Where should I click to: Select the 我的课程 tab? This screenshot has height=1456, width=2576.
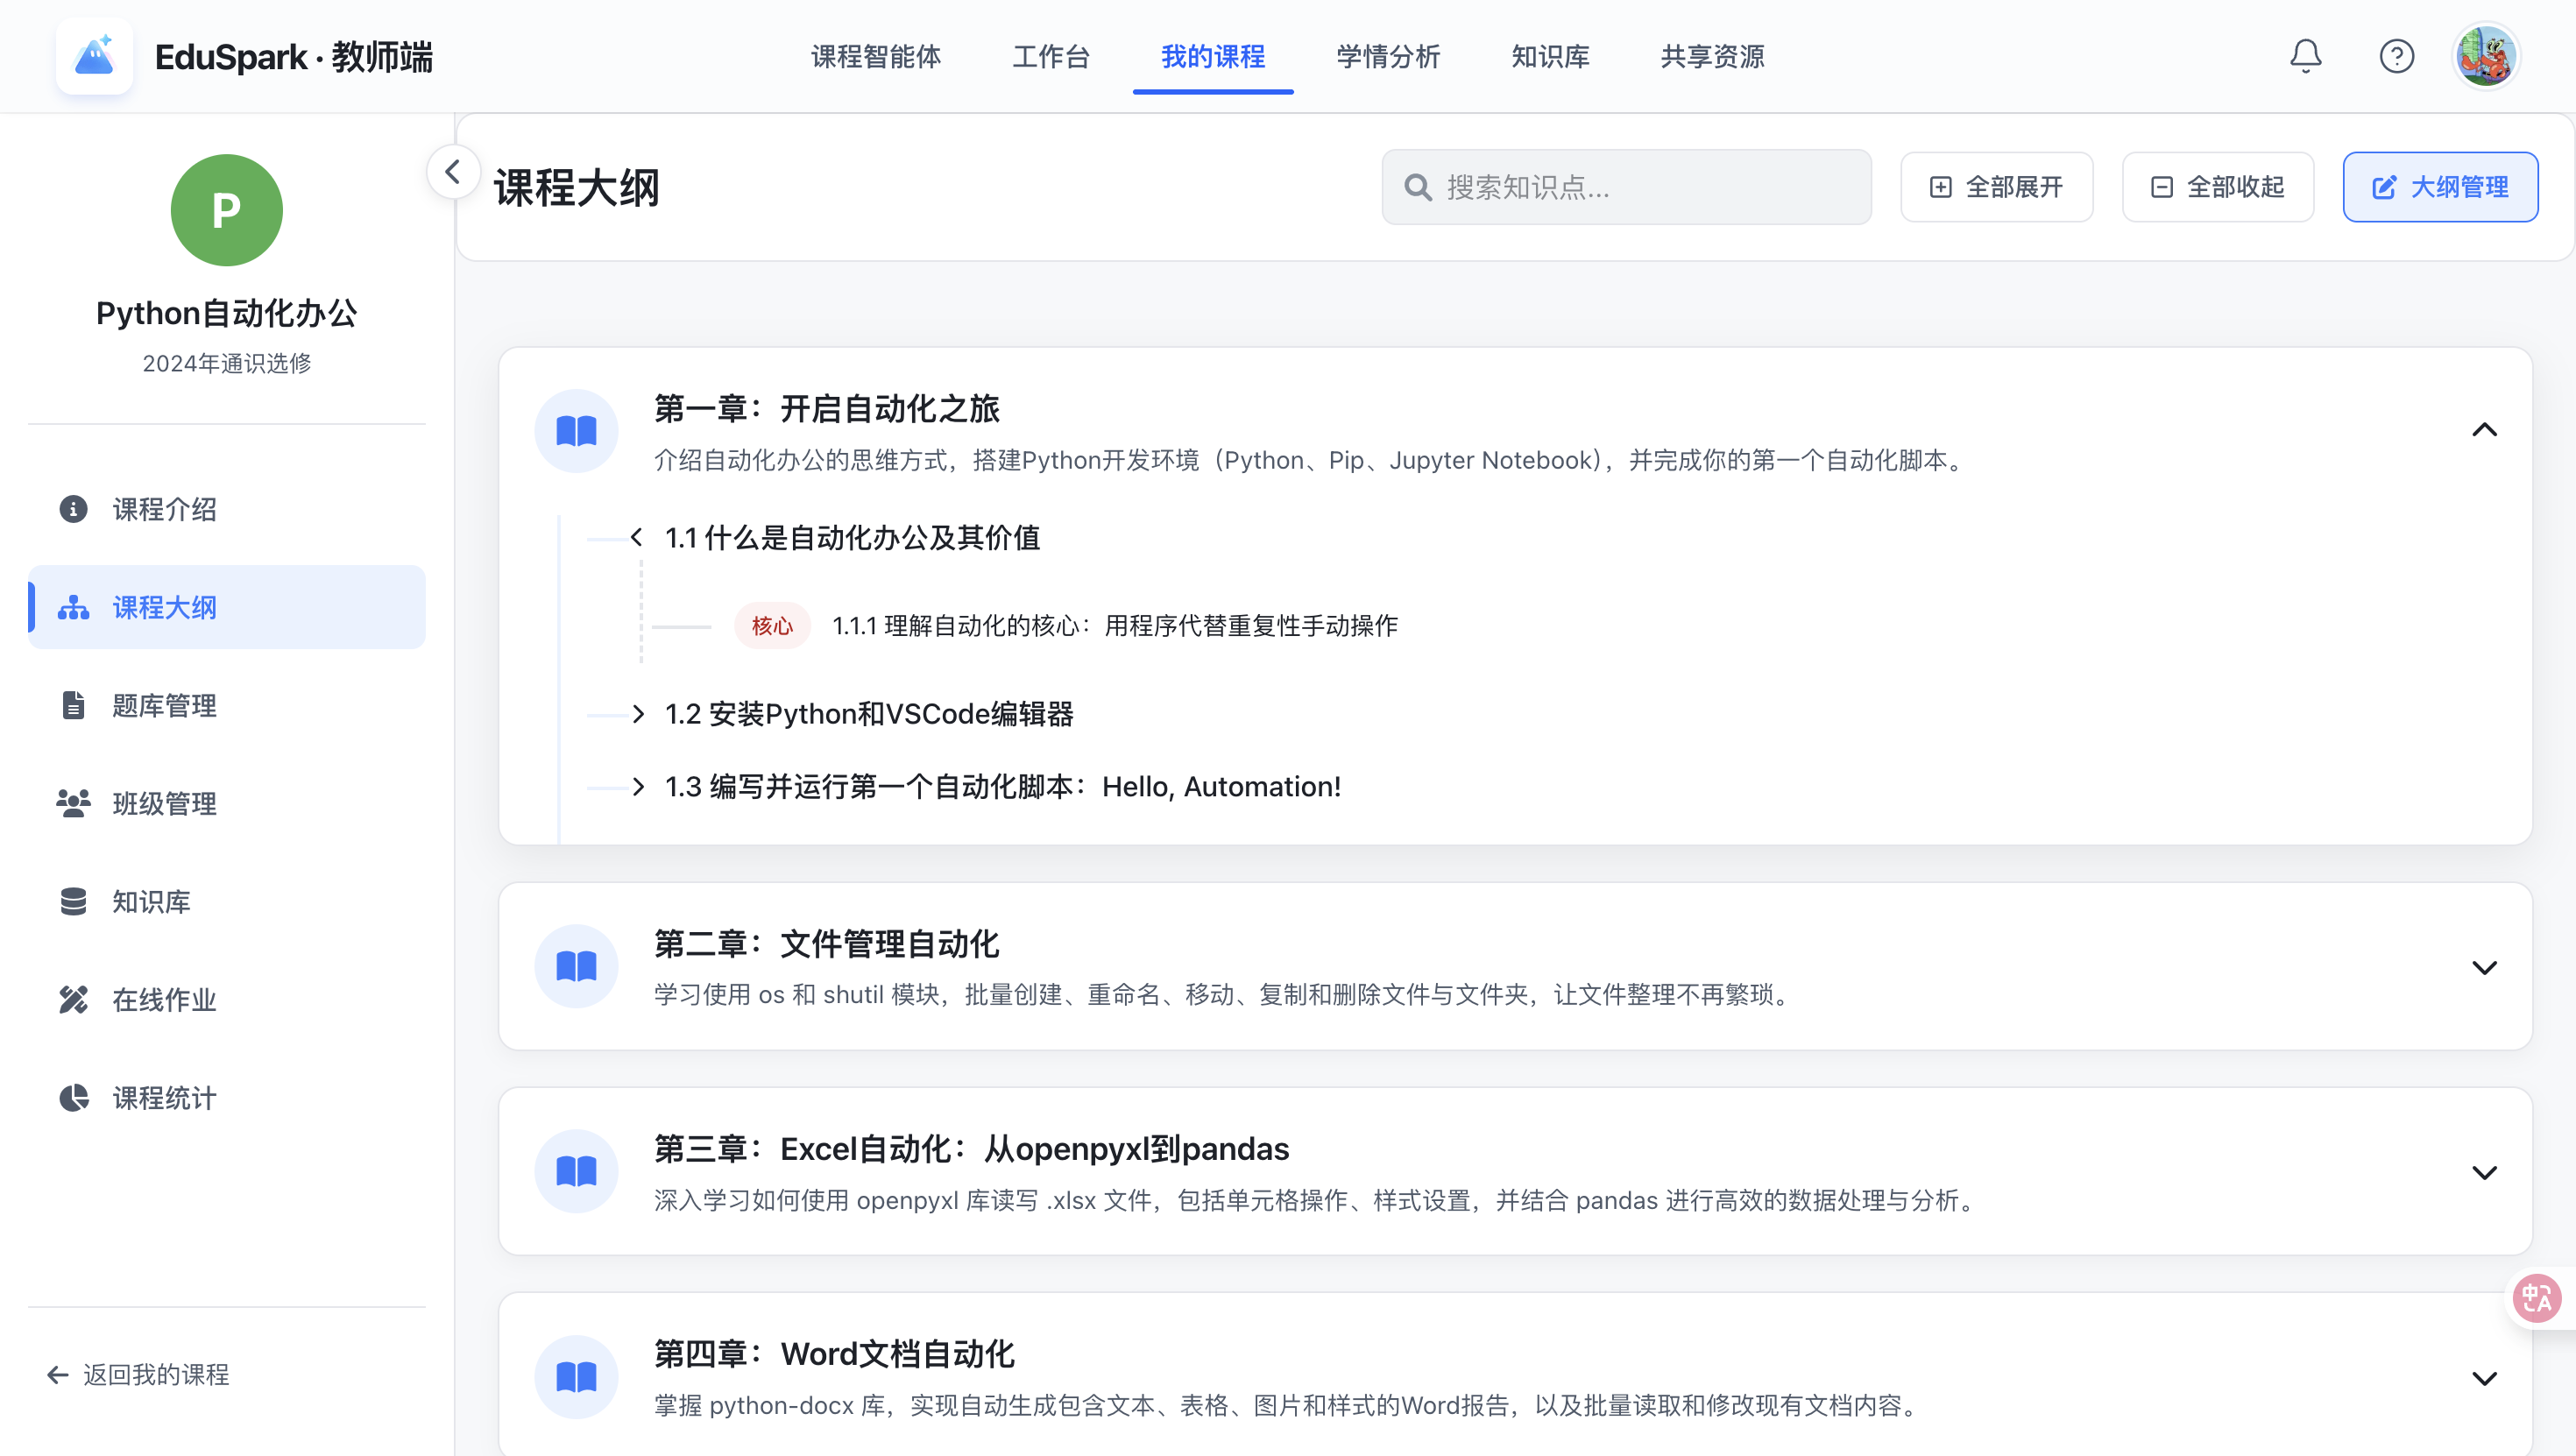[x=1213, y=56]
